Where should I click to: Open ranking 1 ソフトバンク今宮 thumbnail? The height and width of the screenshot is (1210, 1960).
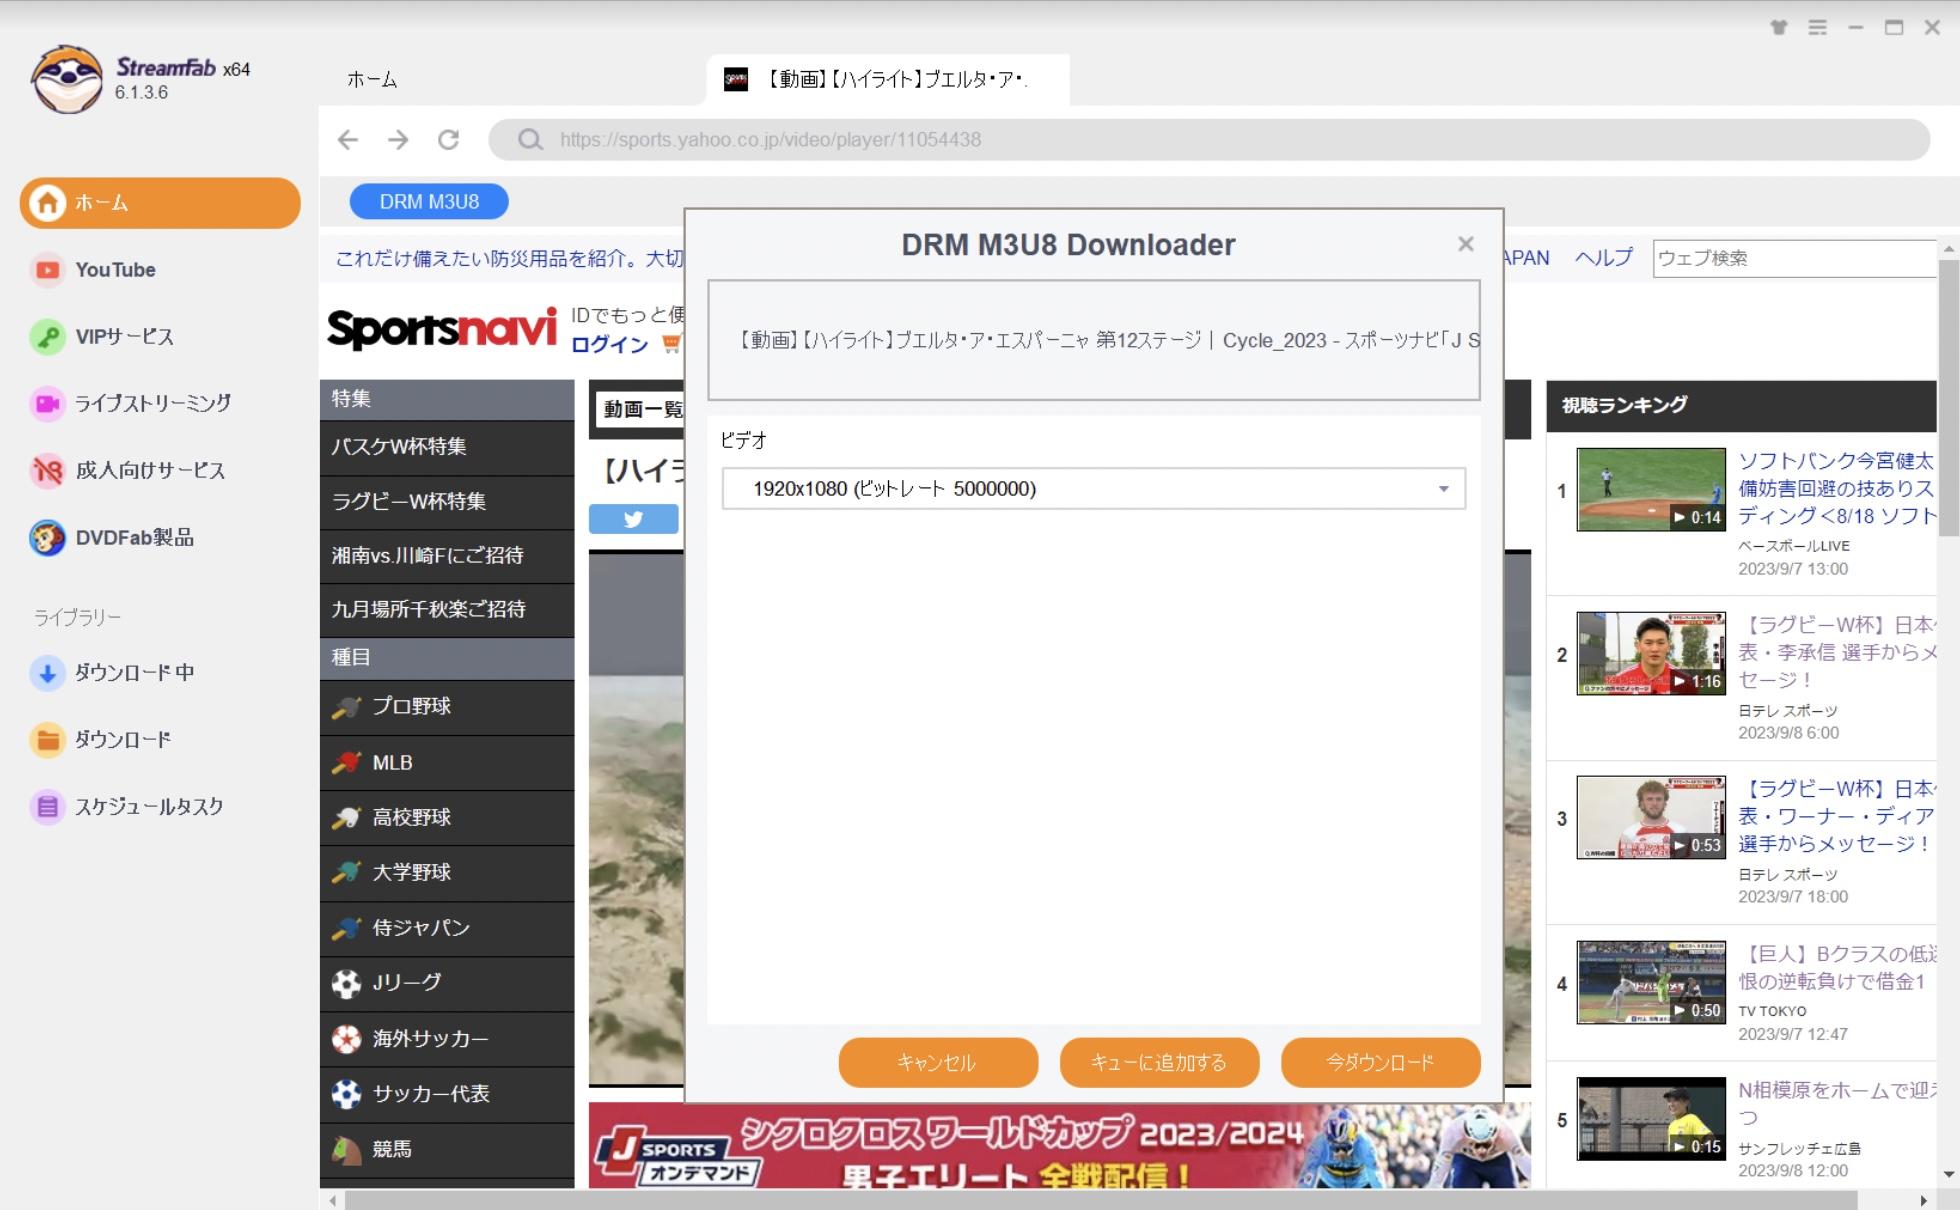click(1651, 490)
